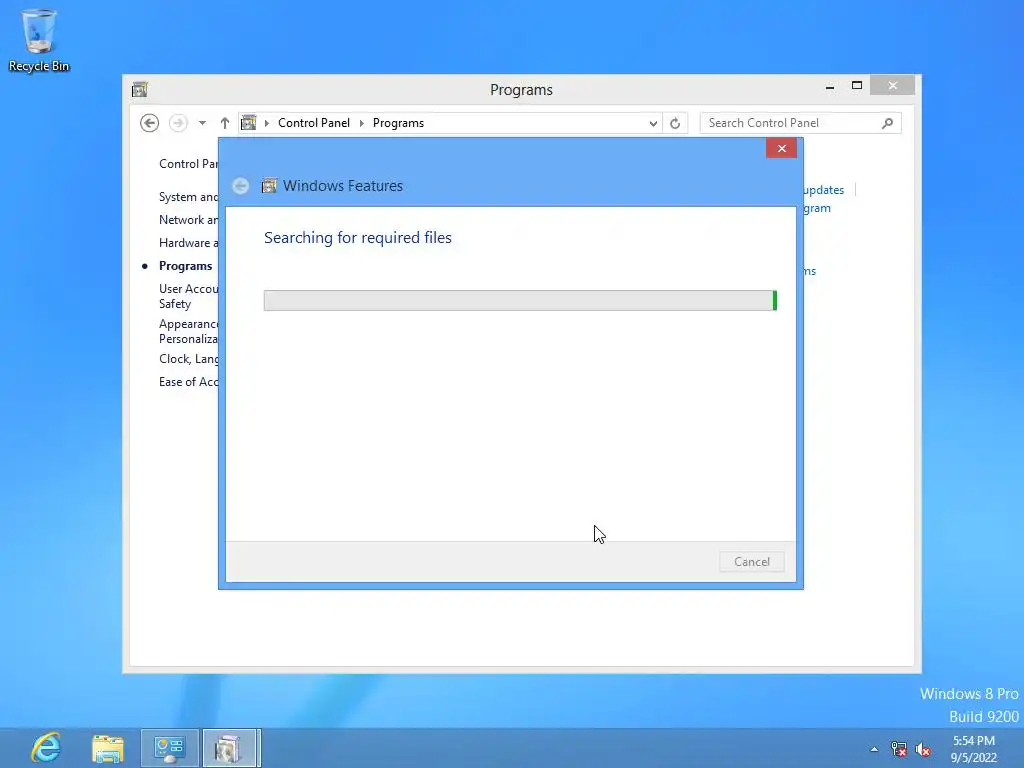Screen dimensions: 1024x768
Task: Open Network and Internet in the sidebar
Action: (x=188, y=220)
